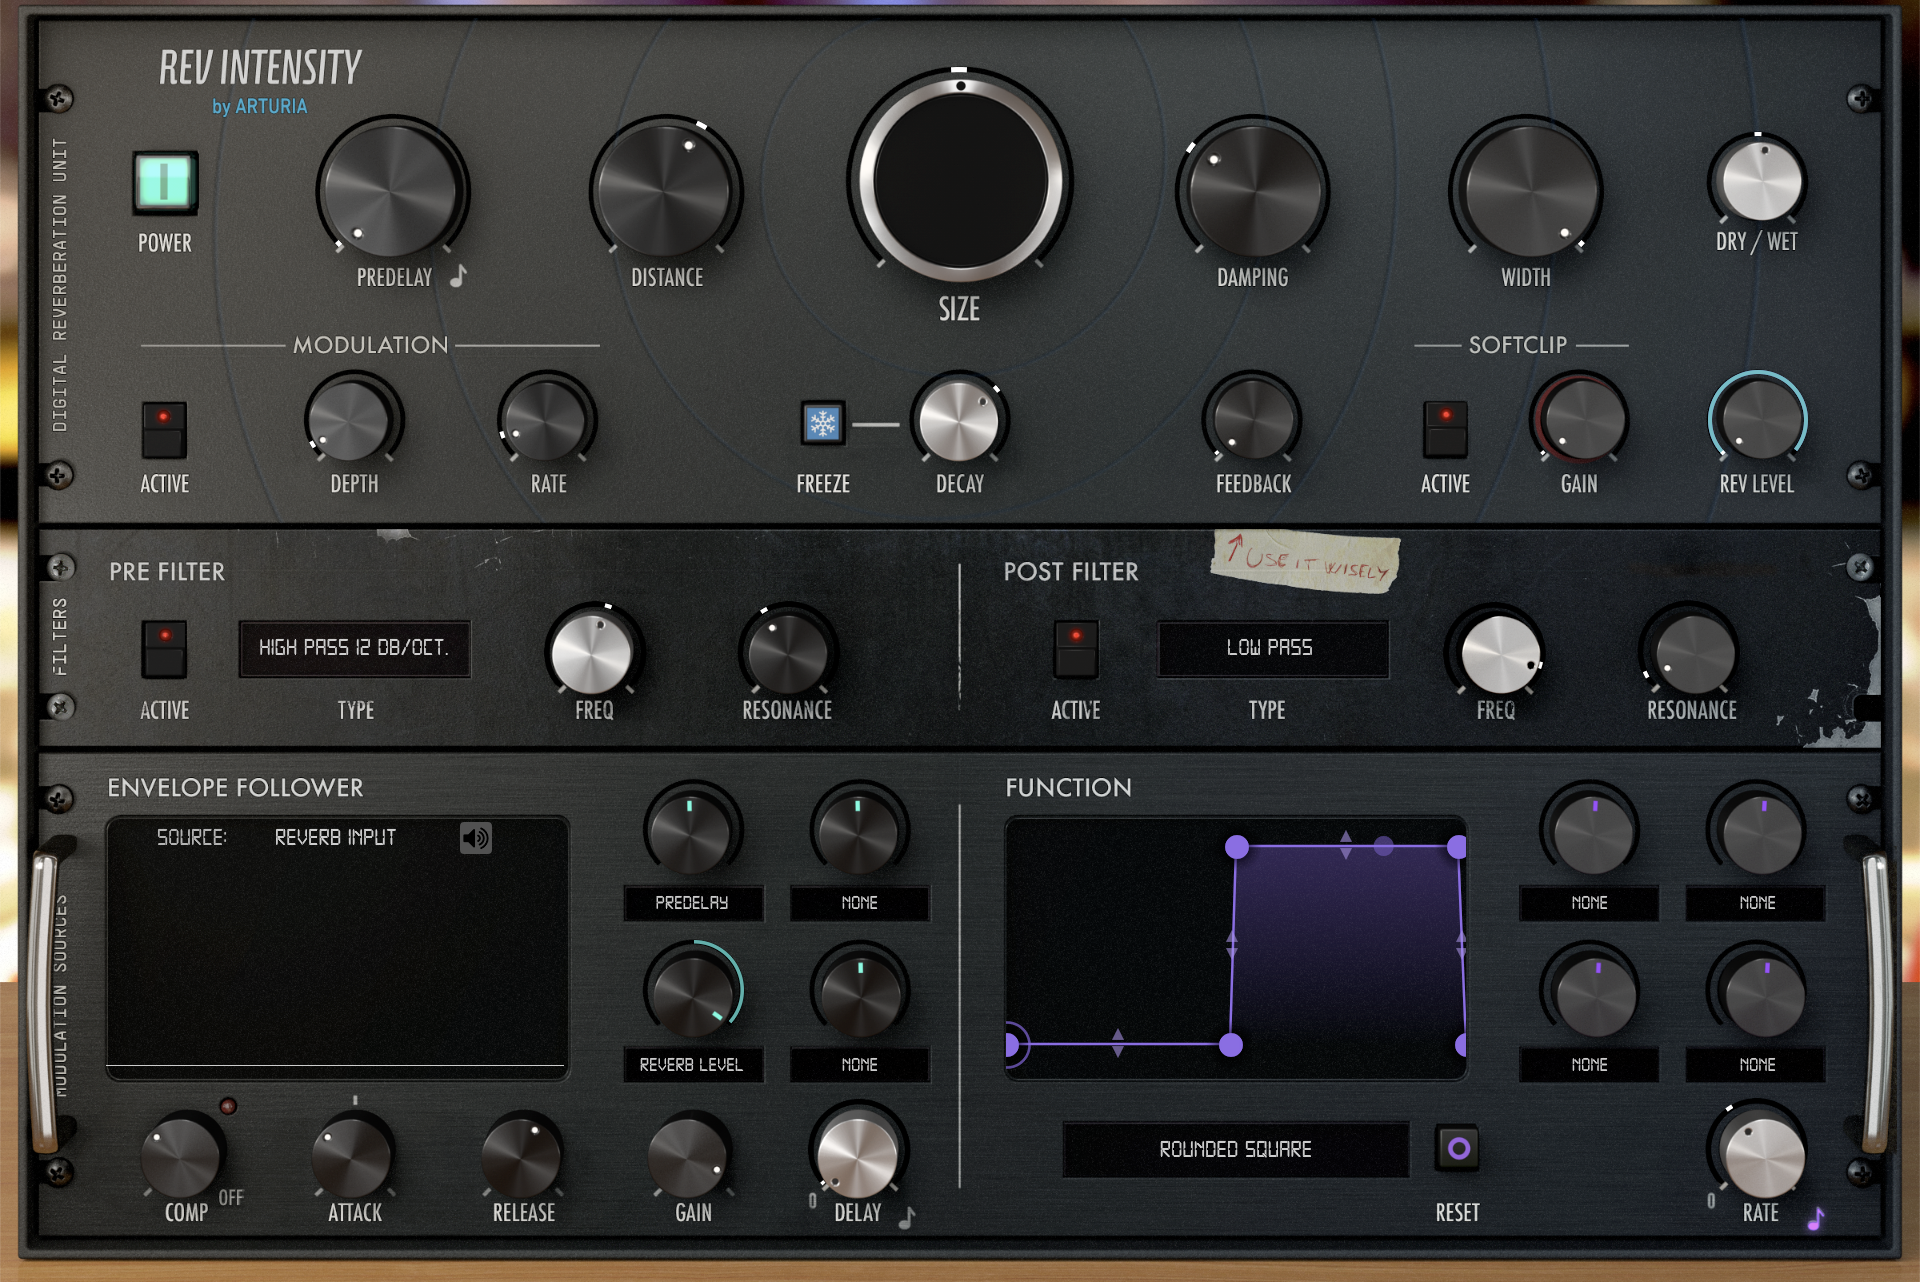Click the Decay knob
The height and width of the screenshot is (1282, 1920).
point(959,420)
